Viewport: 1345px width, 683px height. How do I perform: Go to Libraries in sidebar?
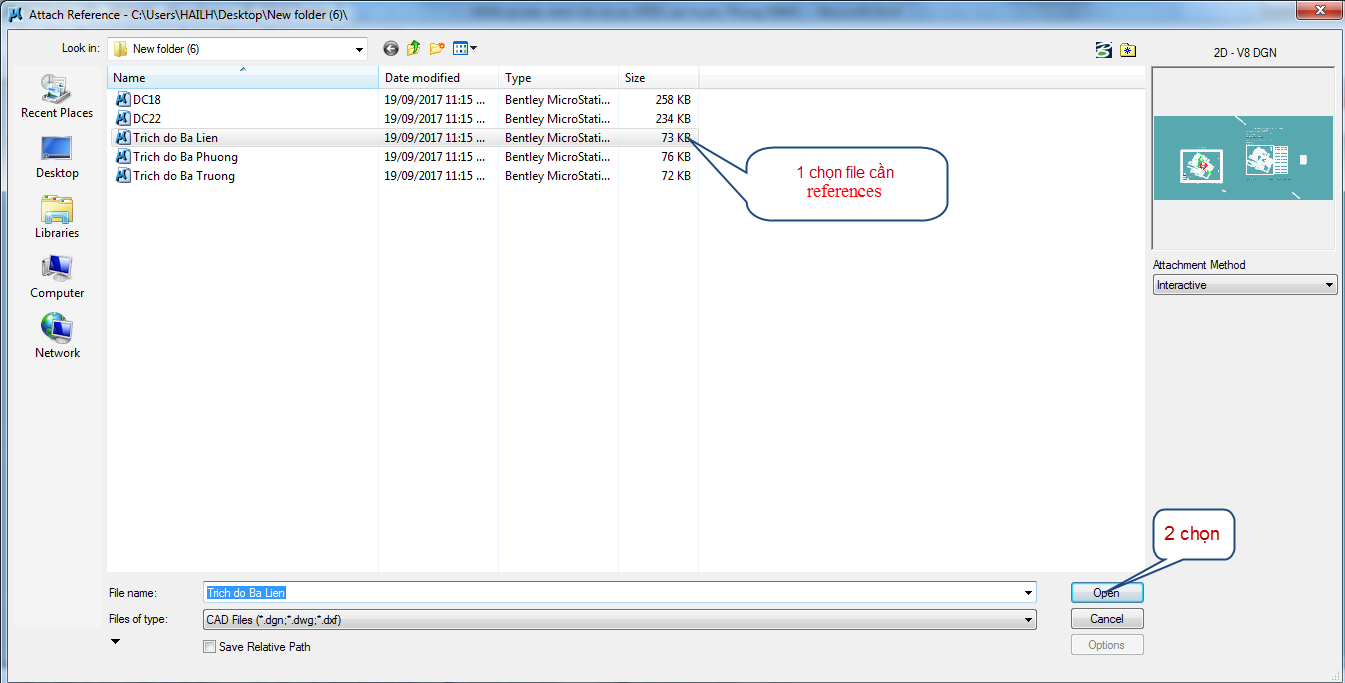(x=57, y=217)
